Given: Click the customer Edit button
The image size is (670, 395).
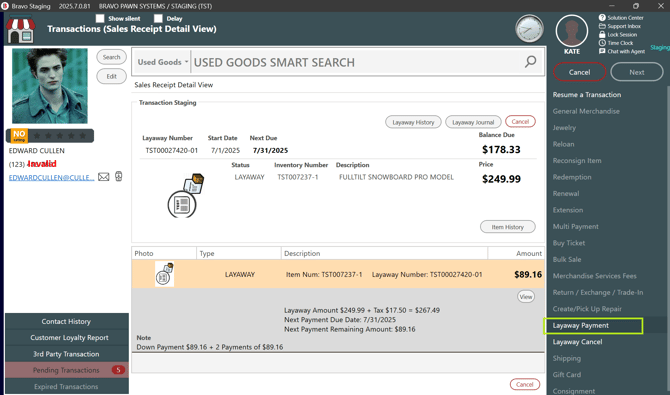Looking at the screenshot, I should 112,77.
